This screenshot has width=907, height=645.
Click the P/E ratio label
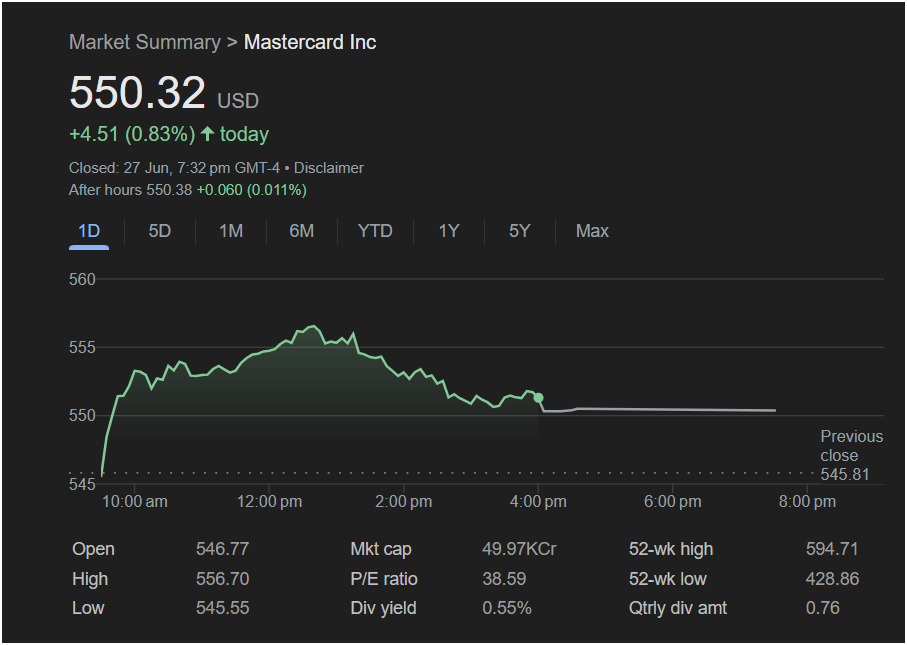tap(384, 578)
